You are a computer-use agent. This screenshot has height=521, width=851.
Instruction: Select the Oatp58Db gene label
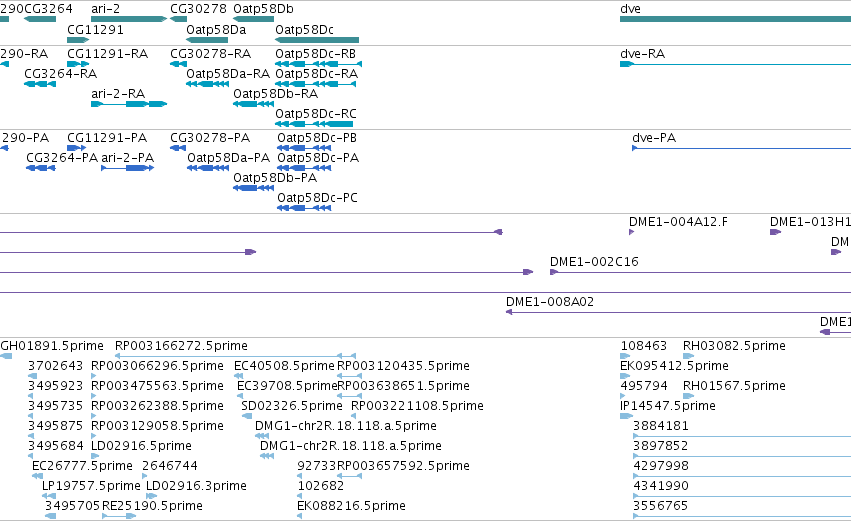click(263, 9)
